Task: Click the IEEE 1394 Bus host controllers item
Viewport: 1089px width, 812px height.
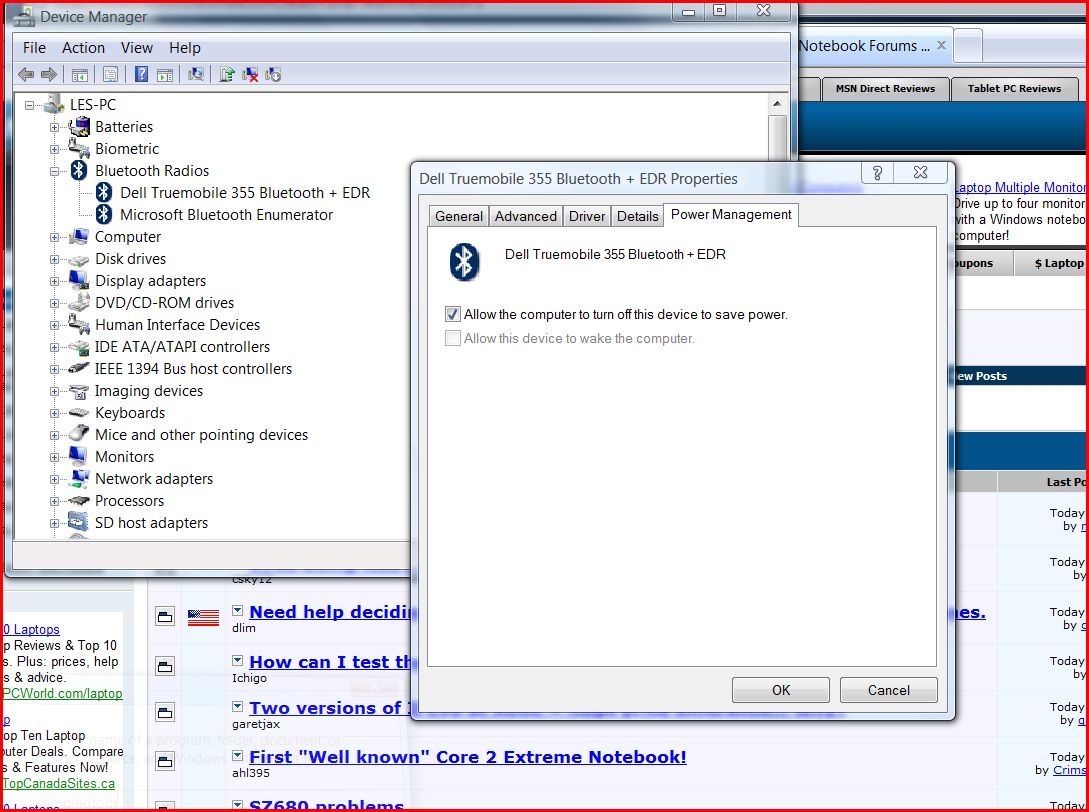Action: (193, 368)
